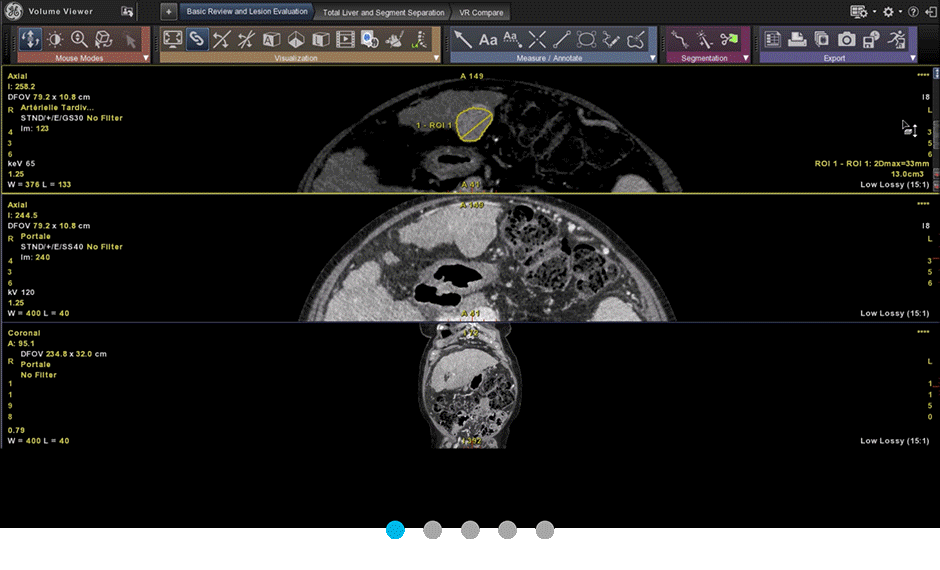Expand the Mouse Modes panel arrow

coord(146,58)
